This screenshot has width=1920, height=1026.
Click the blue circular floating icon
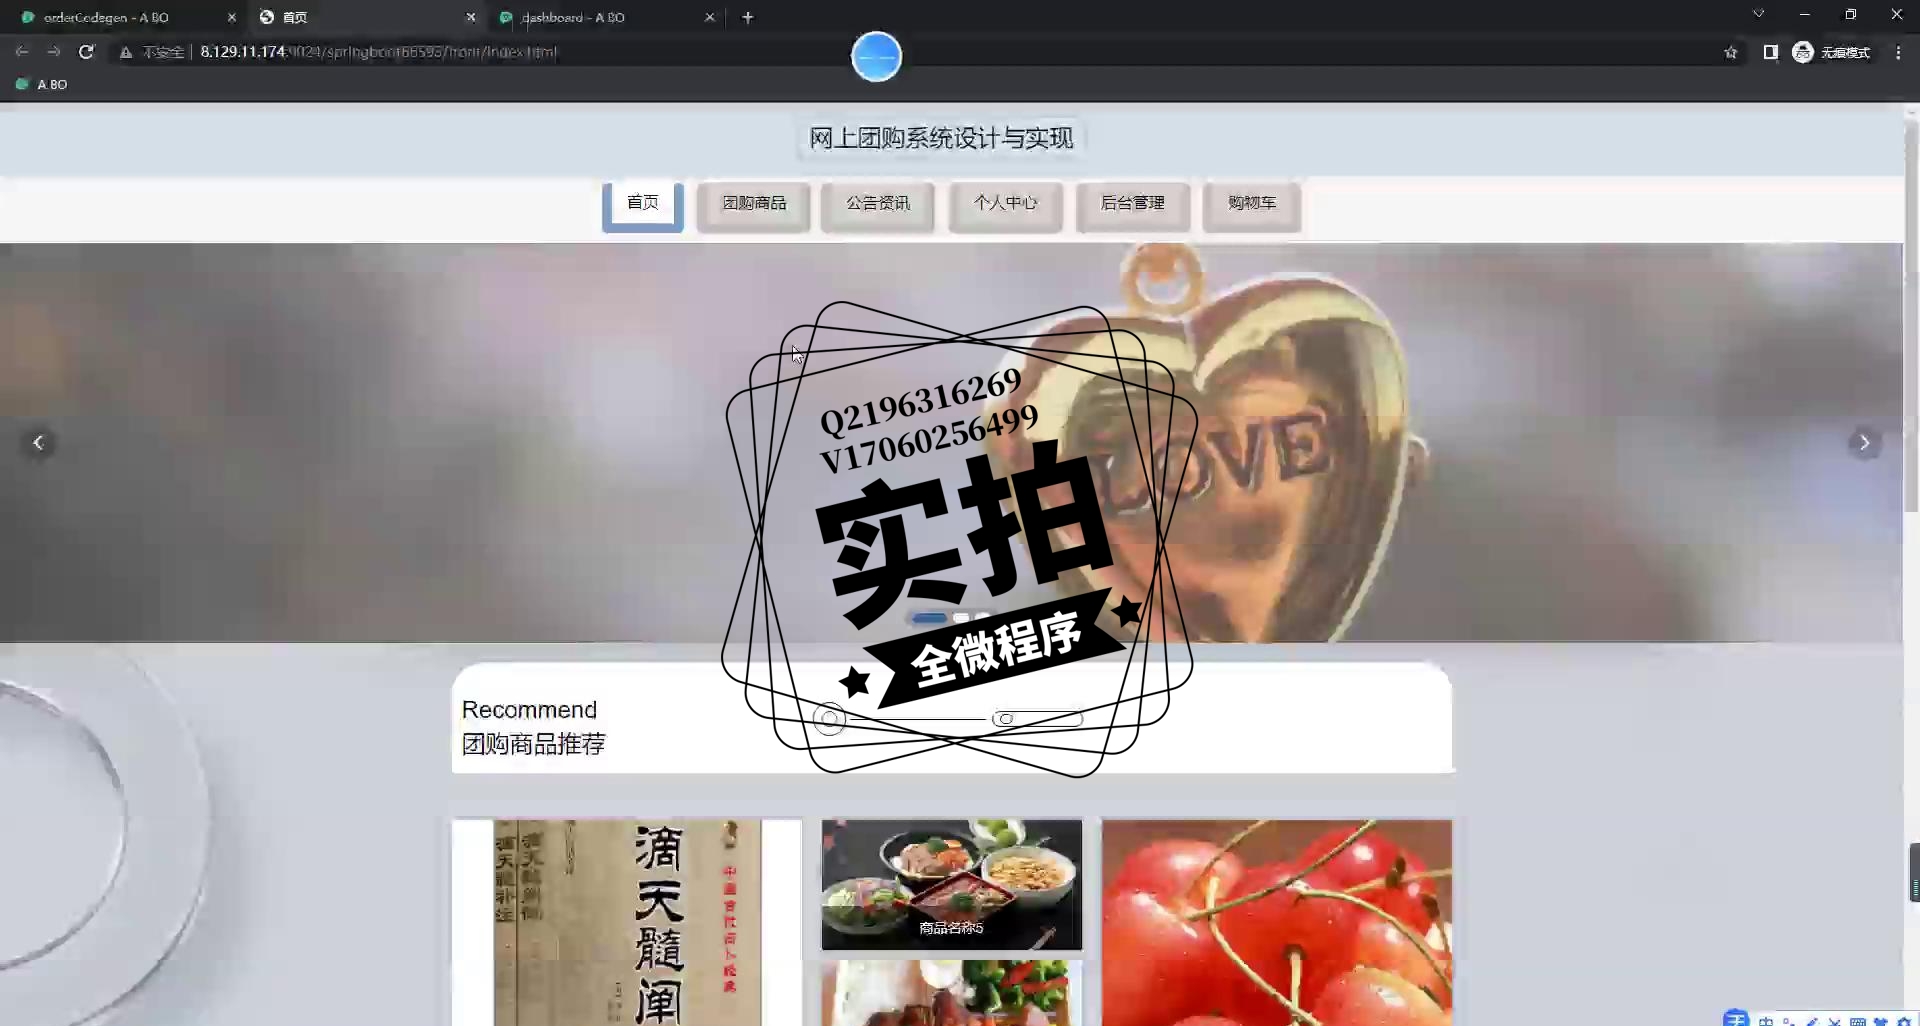[x=876, y=57]
